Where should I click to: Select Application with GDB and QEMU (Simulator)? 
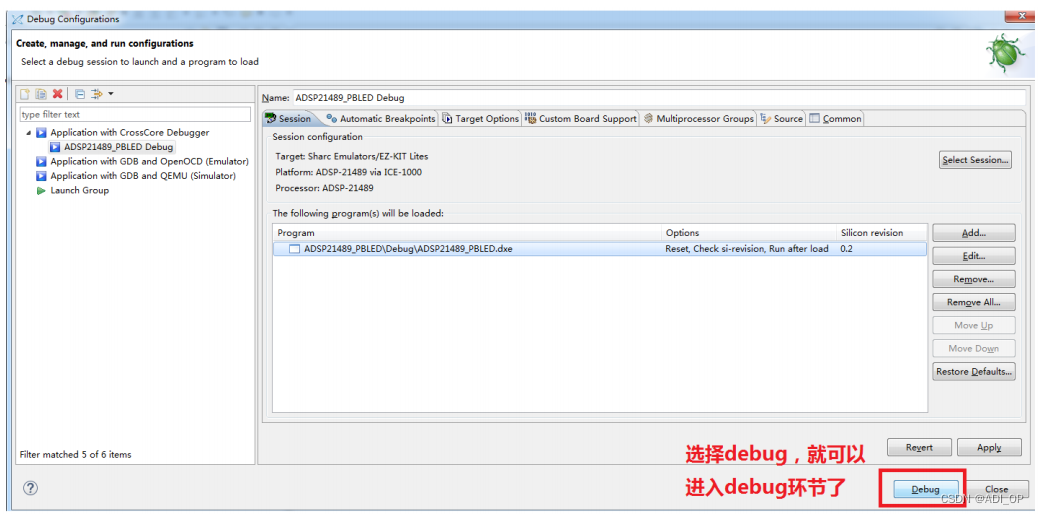pos(142,176)
